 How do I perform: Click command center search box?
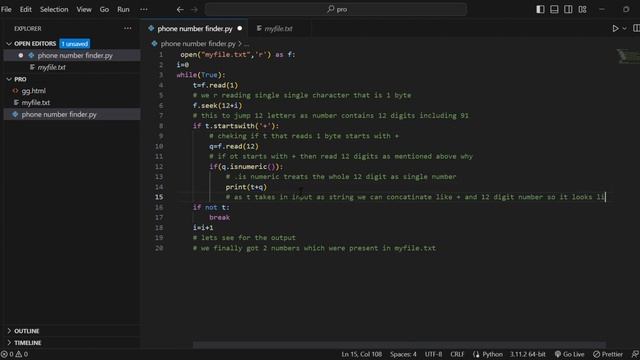[x=336, y=9]
